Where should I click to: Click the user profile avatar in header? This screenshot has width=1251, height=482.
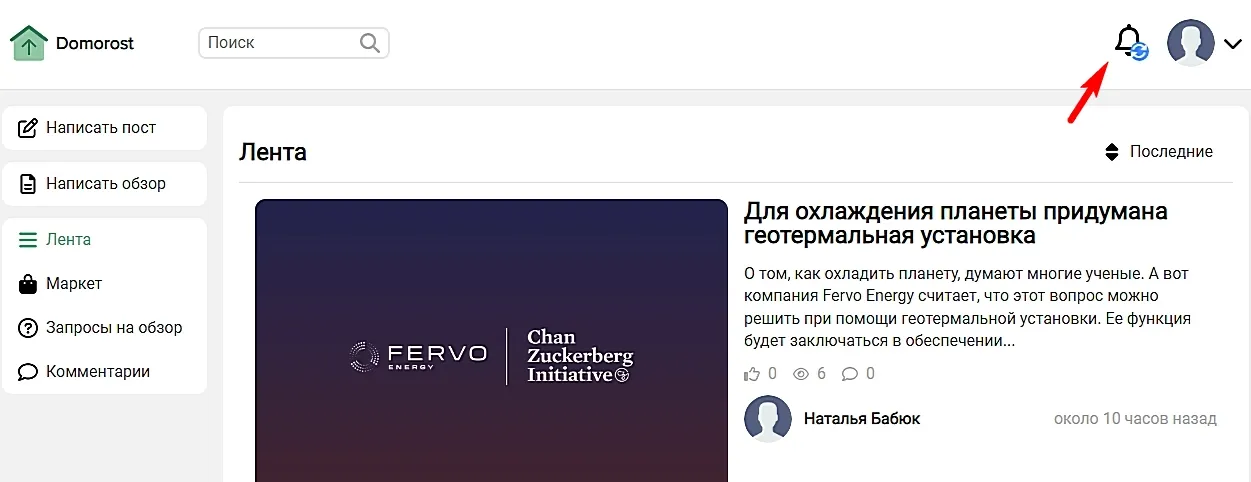[x=1191, y=43]
